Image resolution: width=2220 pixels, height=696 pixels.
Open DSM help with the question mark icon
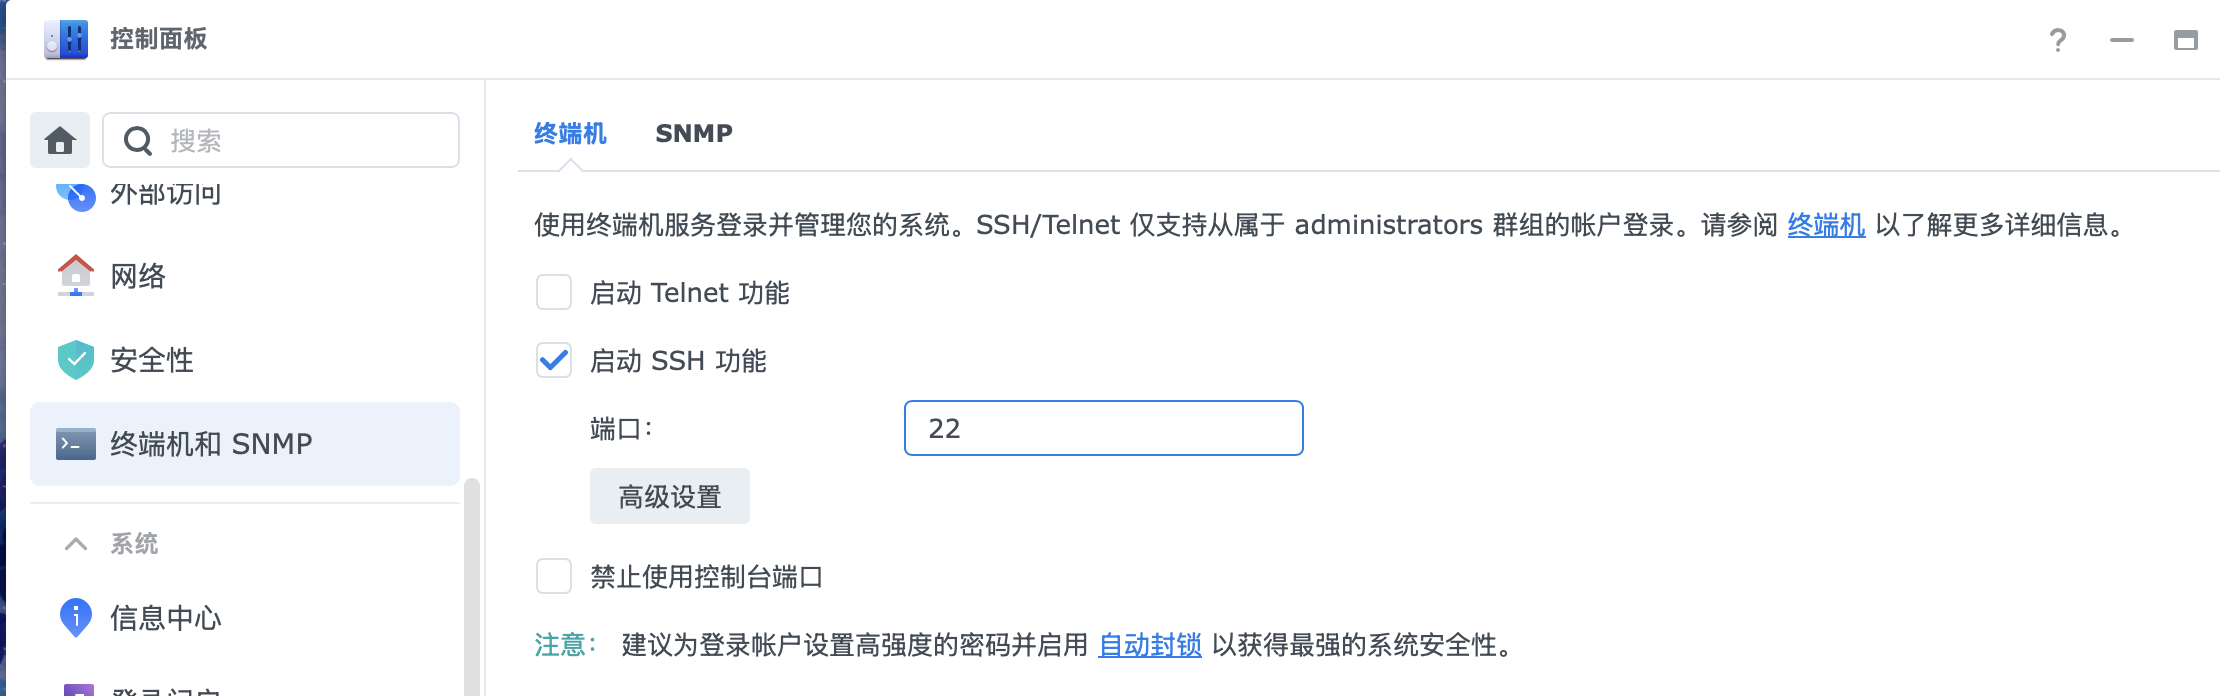pos(2056,40)
